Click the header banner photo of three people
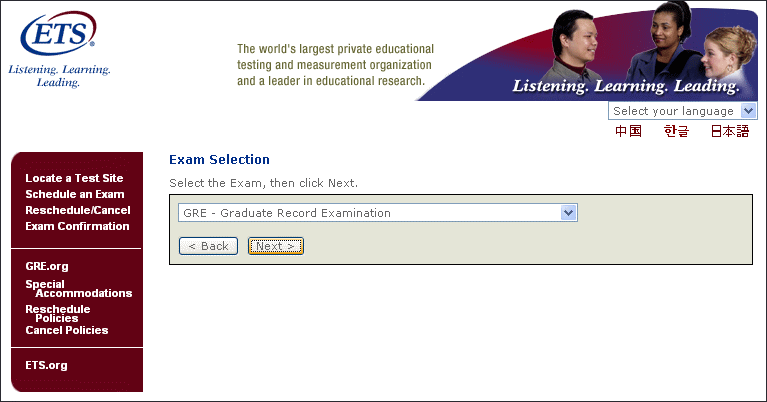 (x=587, y=51)
